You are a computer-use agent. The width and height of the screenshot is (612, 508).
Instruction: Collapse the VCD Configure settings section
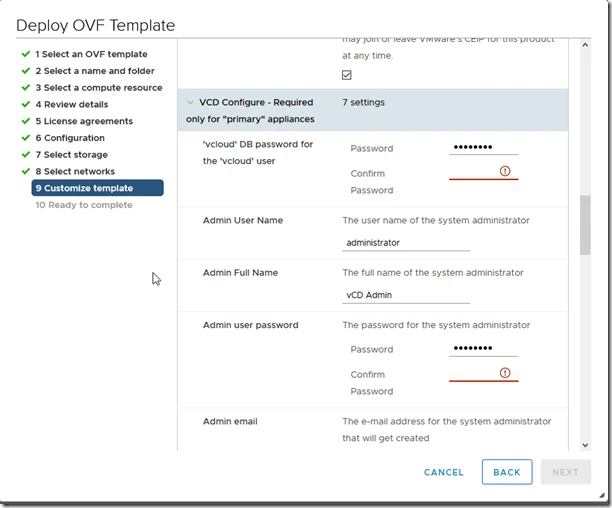coord(190,103)
